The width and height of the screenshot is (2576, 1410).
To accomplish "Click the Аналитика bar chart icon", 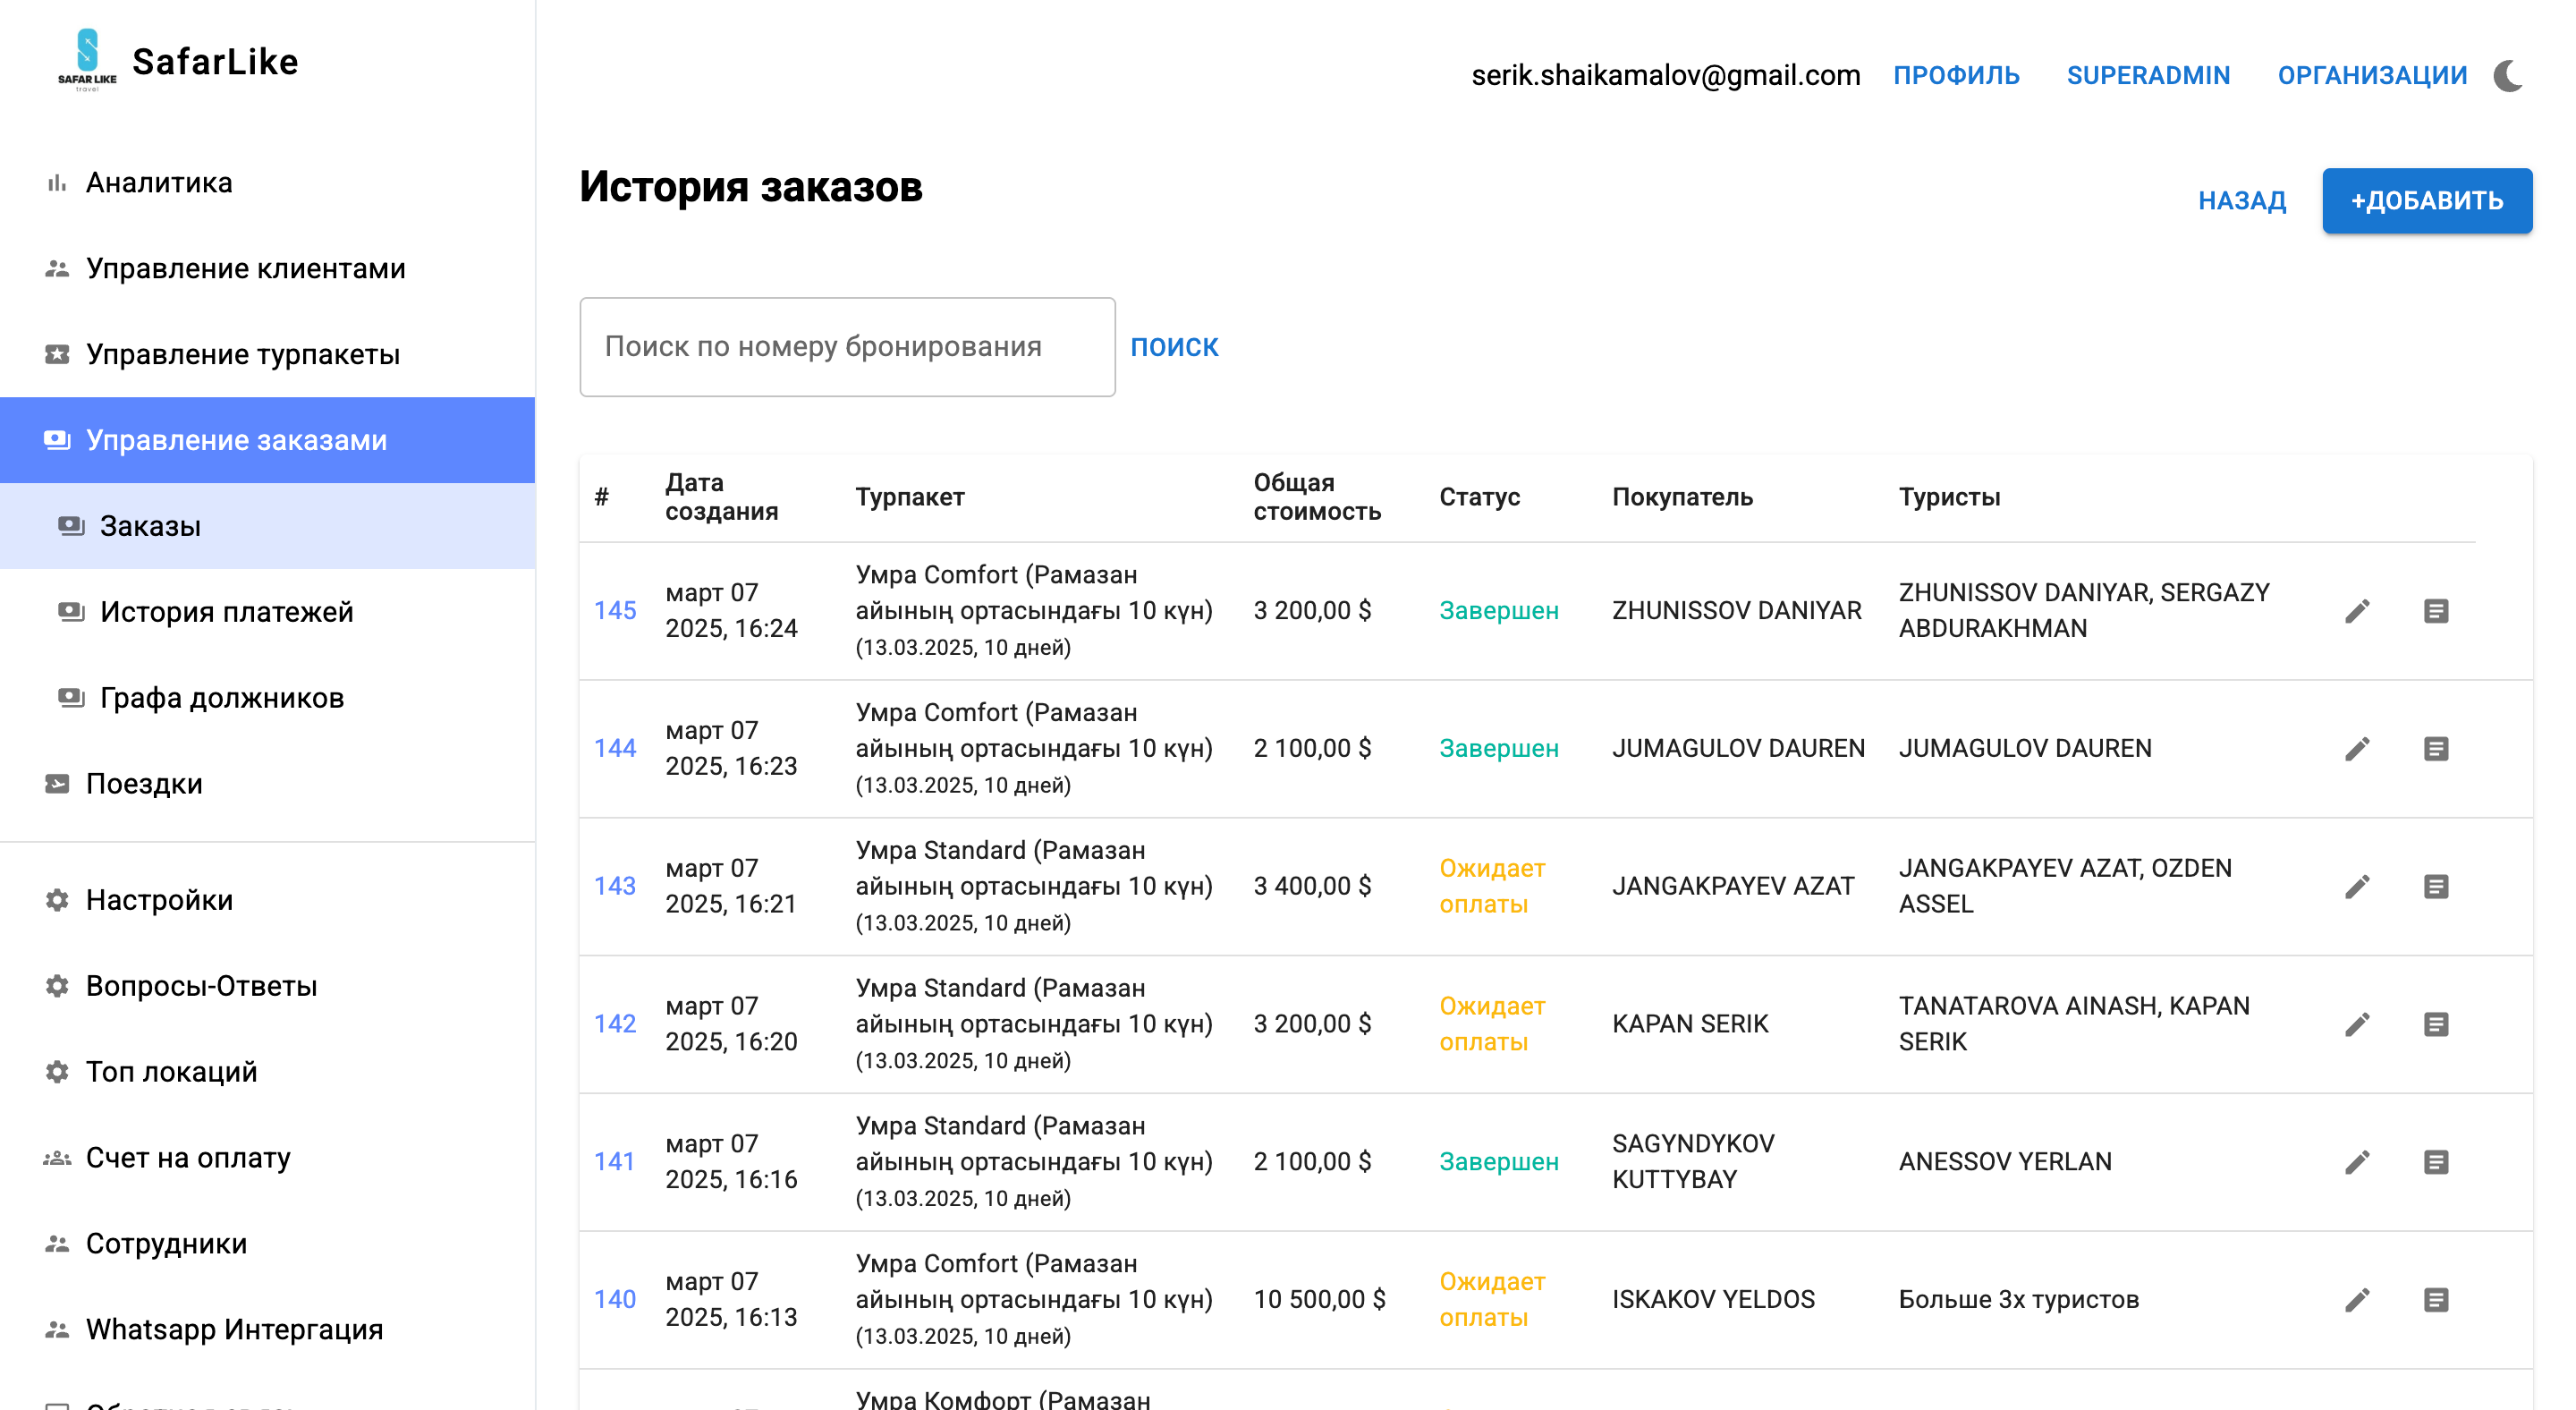I will click(57, 183).
